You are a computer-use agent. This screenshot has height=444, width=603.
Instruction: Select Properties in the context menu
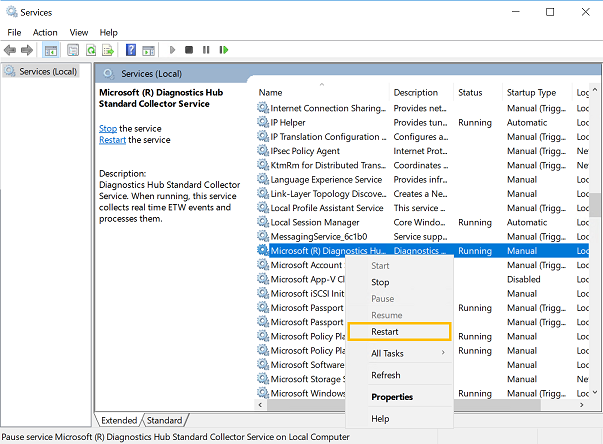coord(392,397)
